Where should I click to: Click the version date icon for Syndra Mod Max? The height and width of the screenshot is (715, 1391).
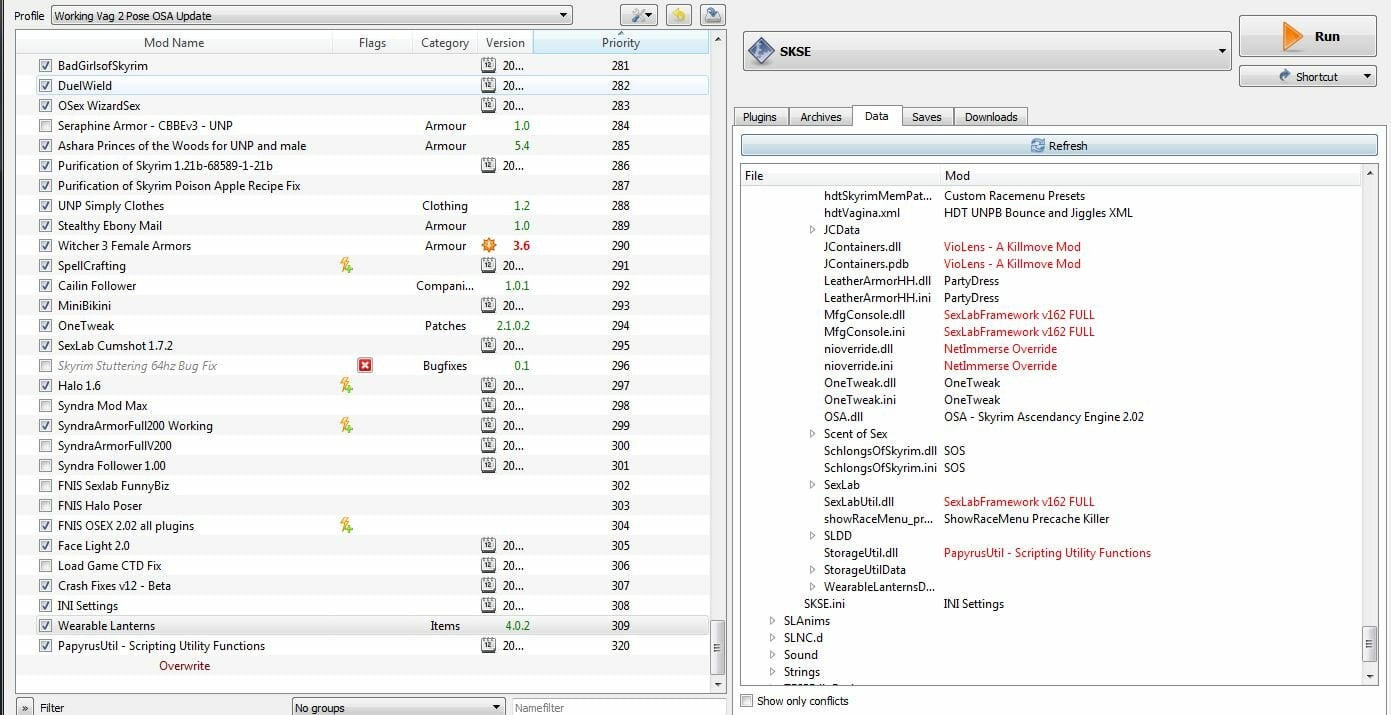tap(488, 405)
